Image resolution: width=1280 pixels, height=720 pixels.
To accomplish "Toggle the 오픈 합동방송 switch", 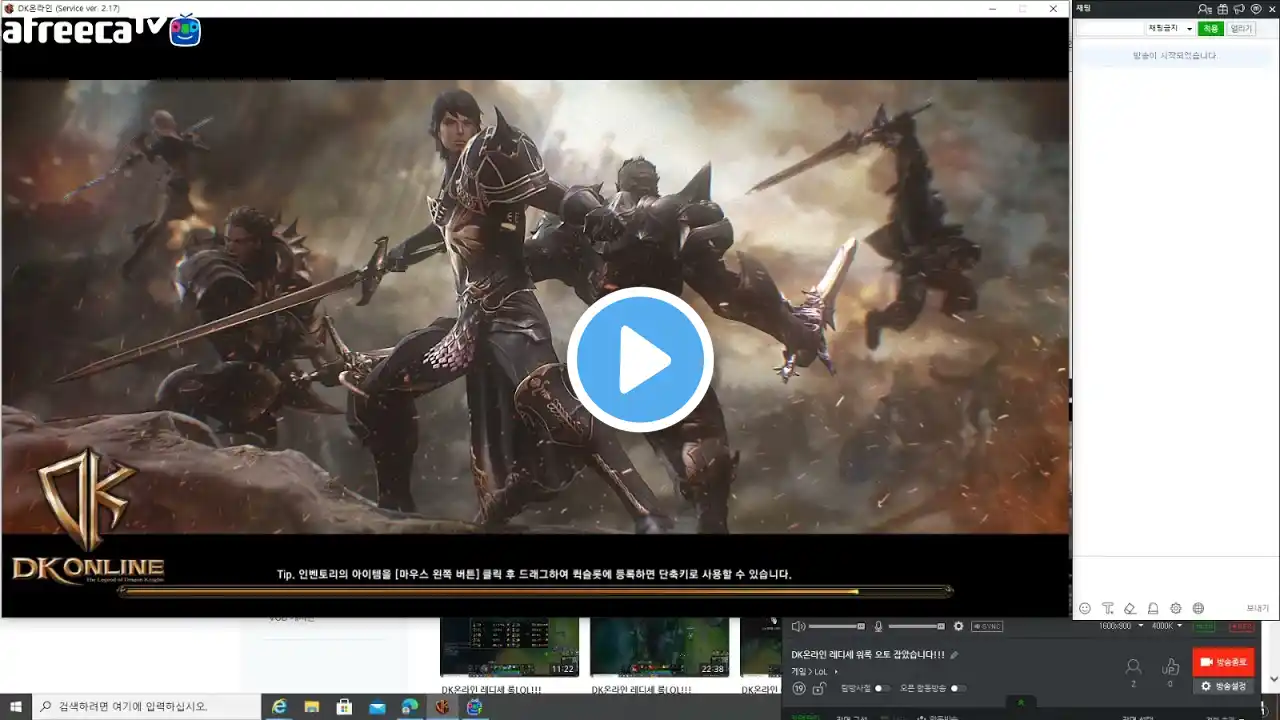I will tap(958, 688).
